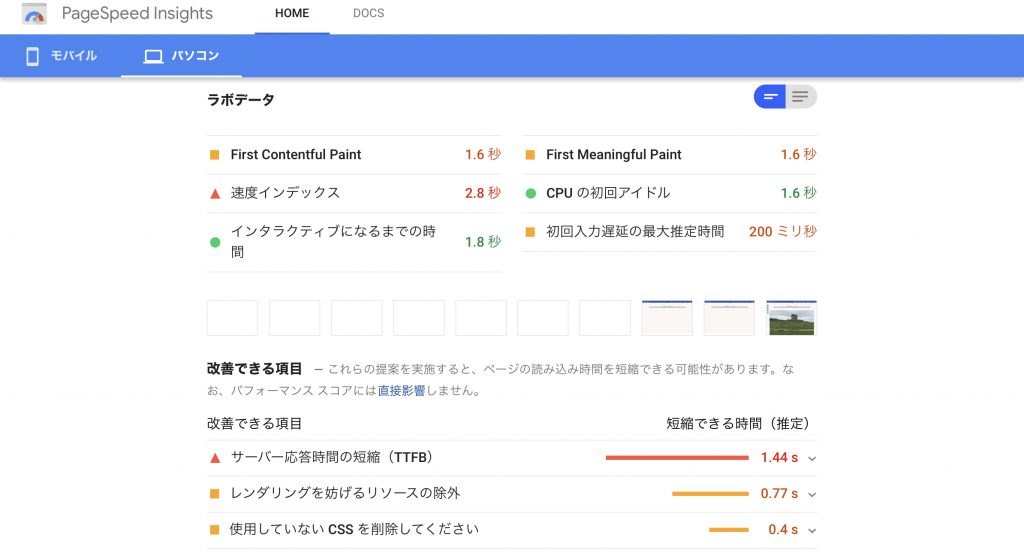Click the PageSpeed Insights title text

tap(137, 14)
